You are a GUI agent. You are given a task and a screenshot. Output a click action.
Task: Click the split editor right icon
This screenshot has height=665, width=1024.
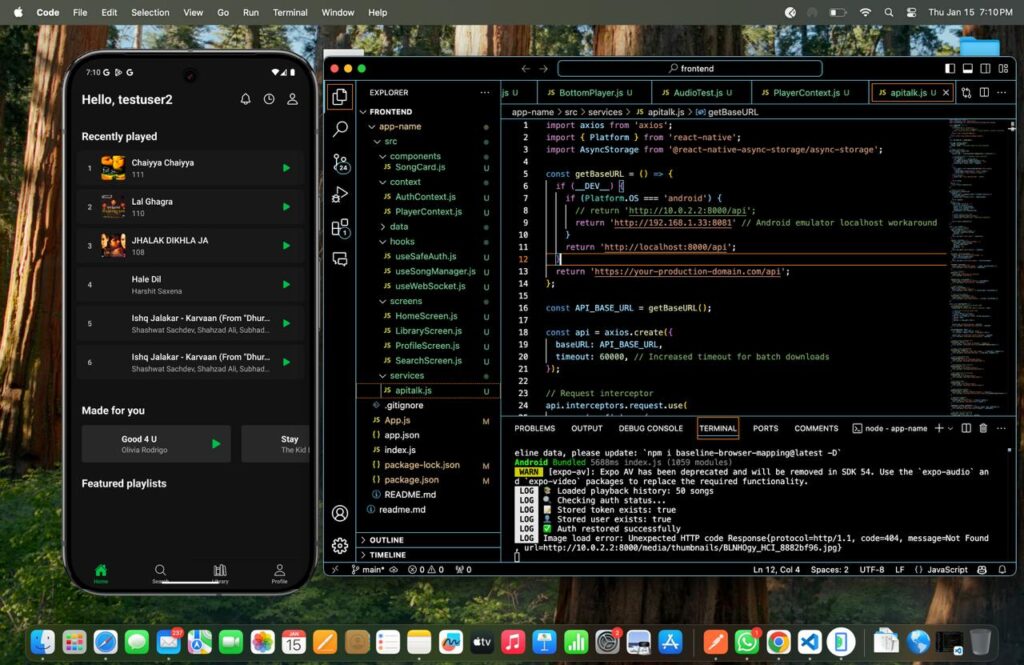point(984,92)
